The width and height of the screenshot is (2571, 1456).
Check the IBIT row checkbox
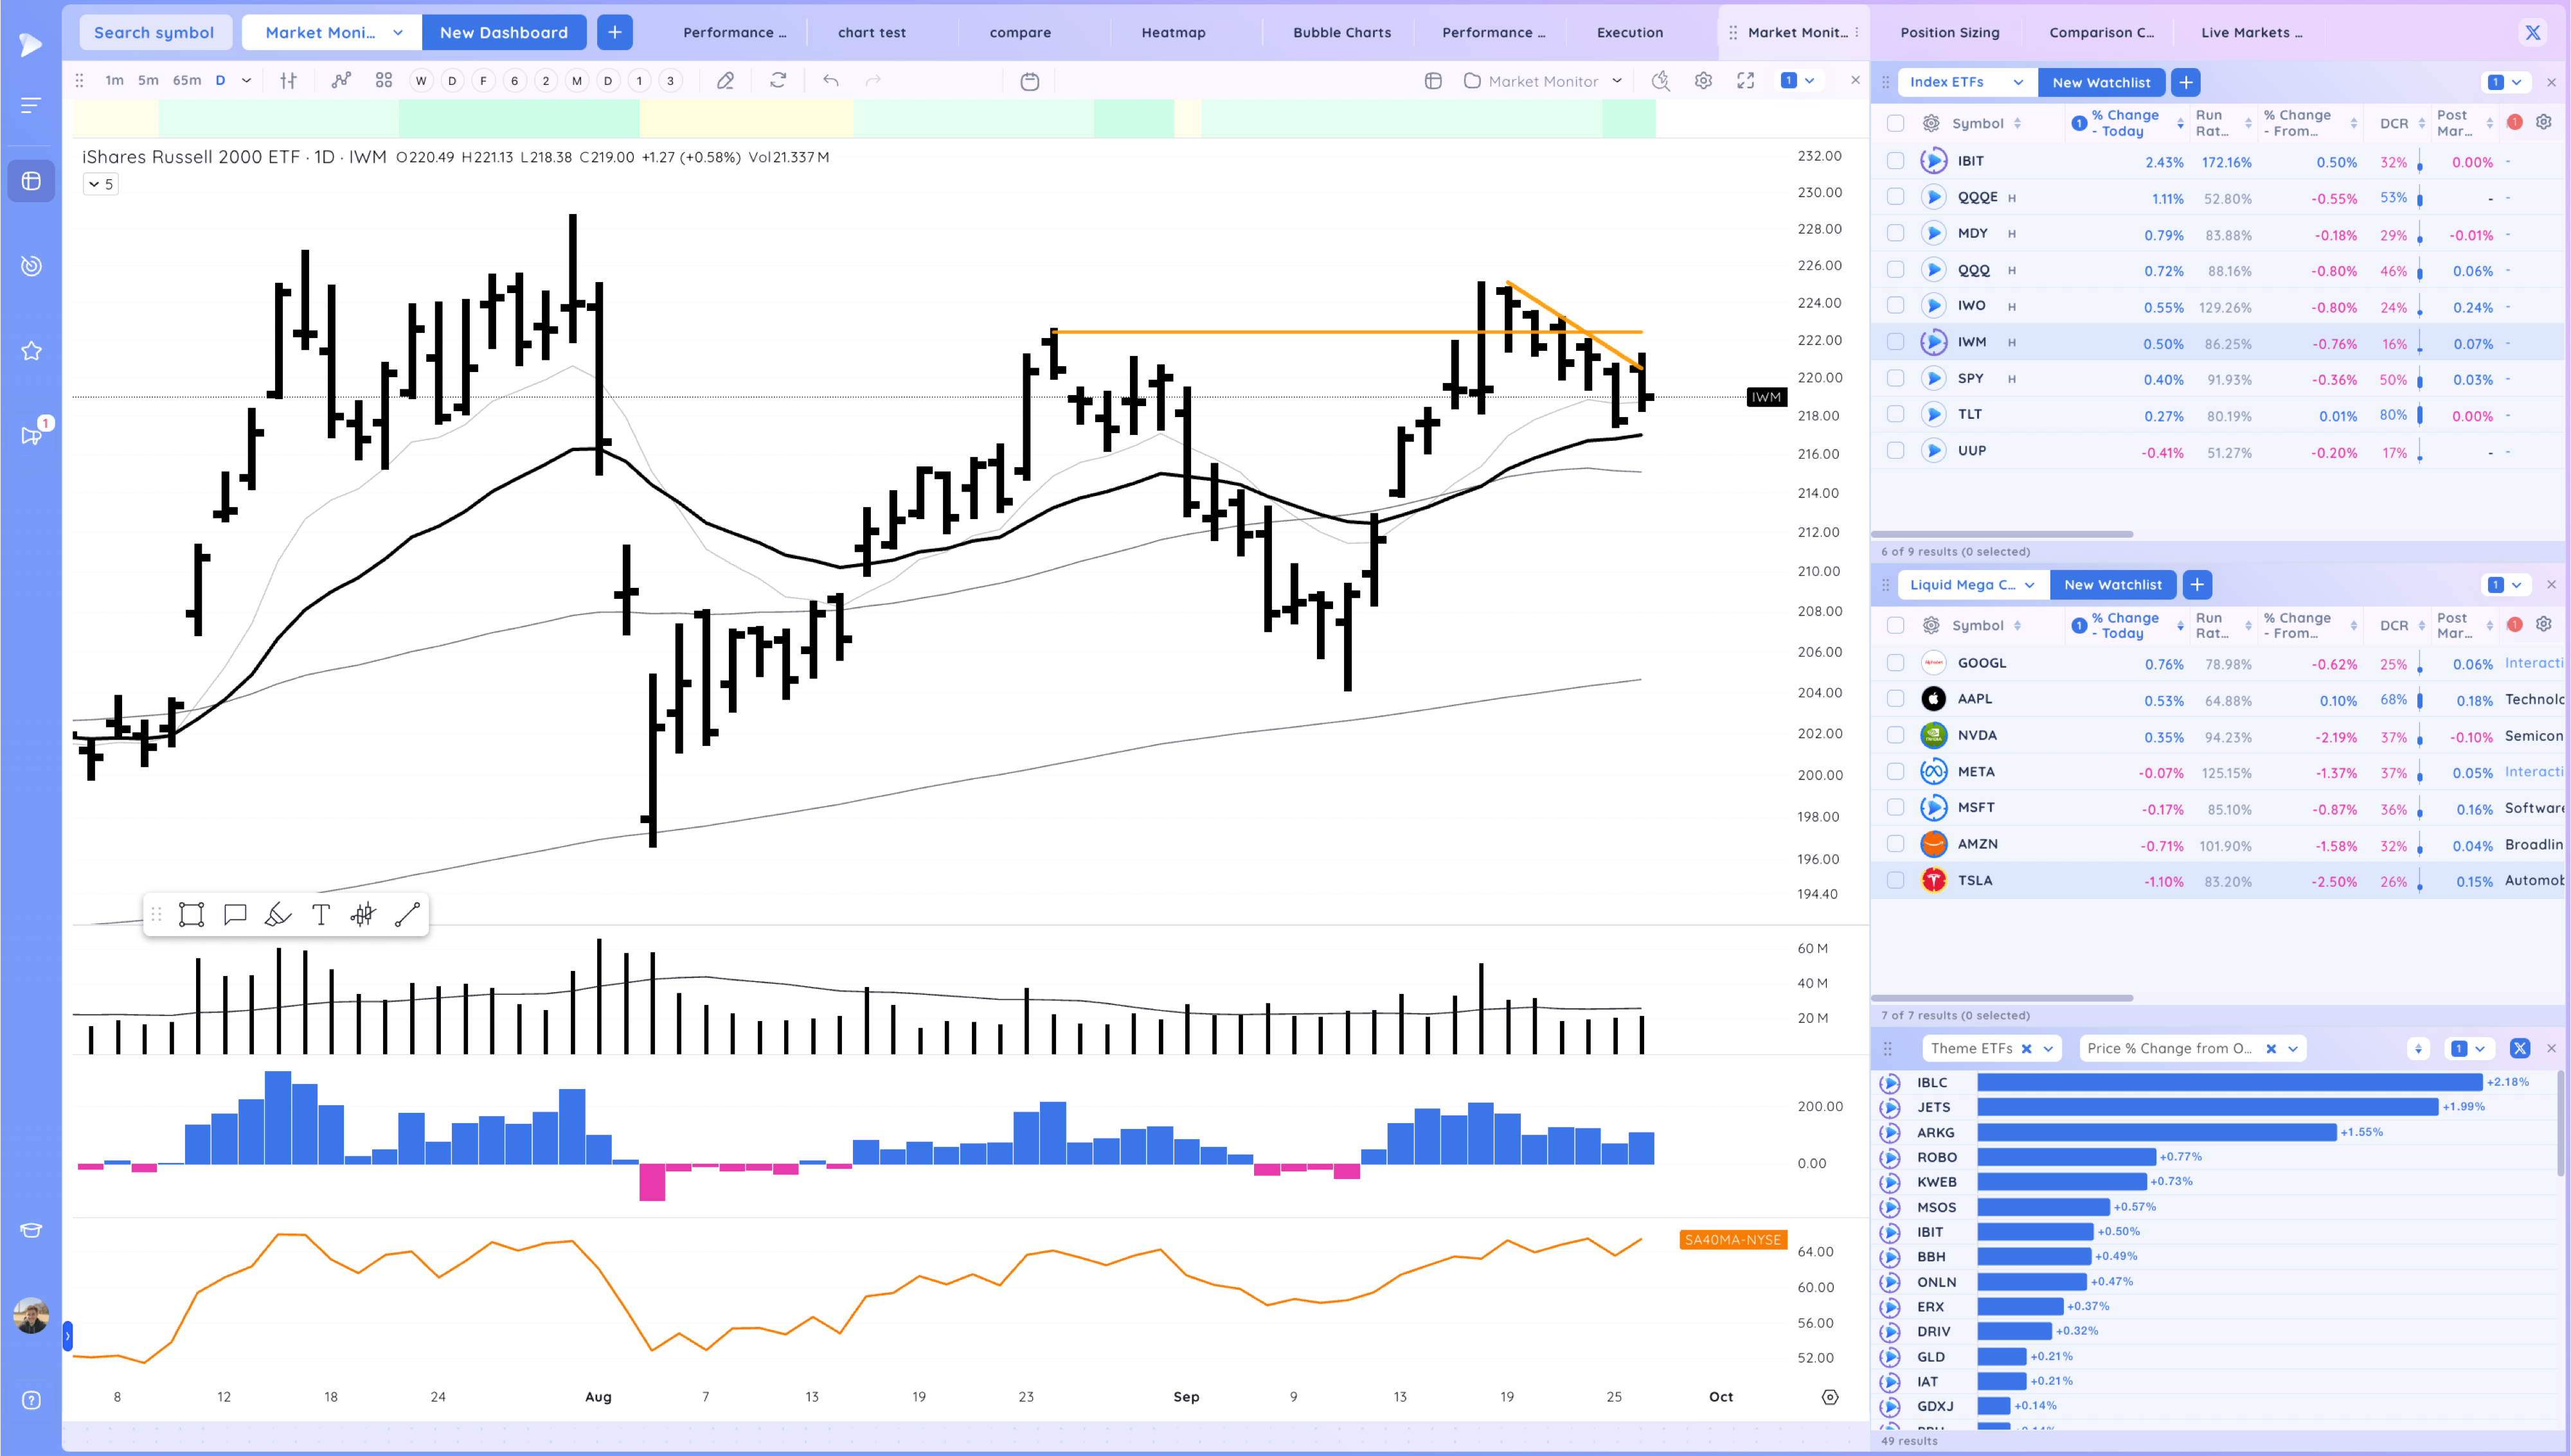1895,161
